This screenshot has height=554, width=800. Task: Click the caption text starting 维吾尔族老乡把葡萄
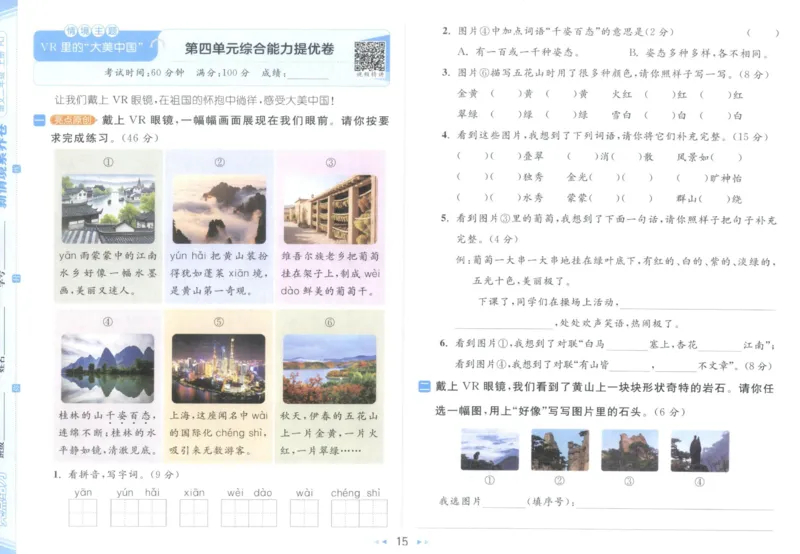click(x=330, y=273)
